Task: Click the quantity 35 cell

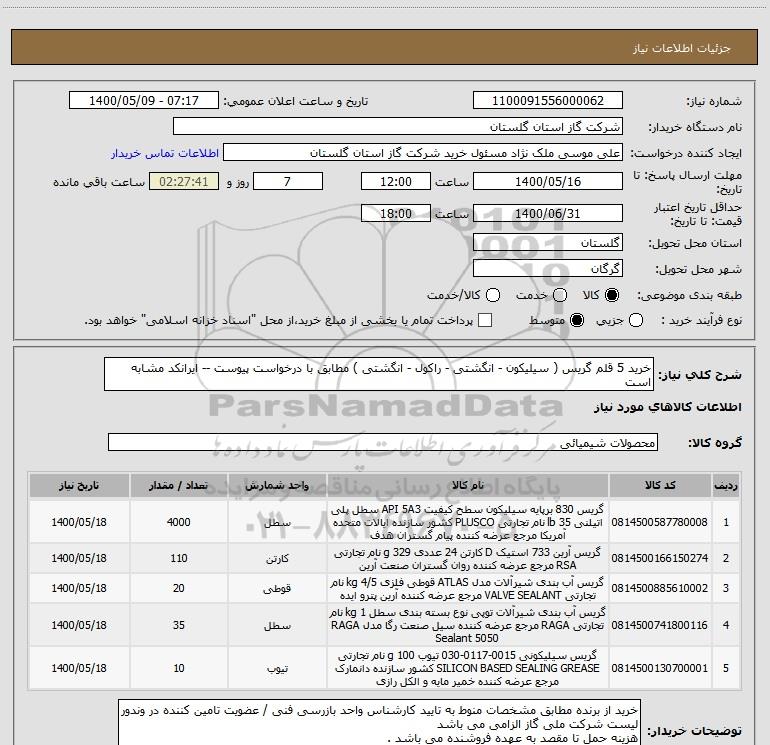Action: coord(179,625)
